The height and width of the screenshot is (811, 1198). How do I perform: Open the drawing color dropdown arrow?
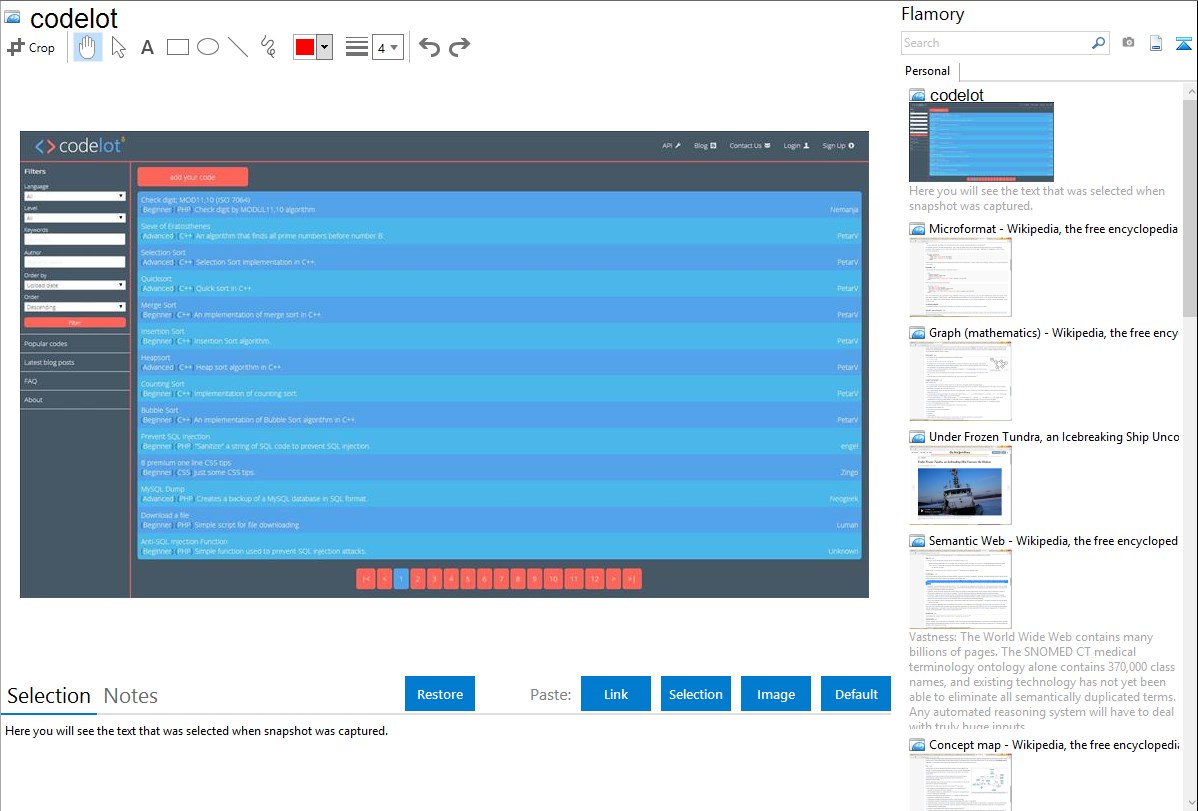[325, 47]
